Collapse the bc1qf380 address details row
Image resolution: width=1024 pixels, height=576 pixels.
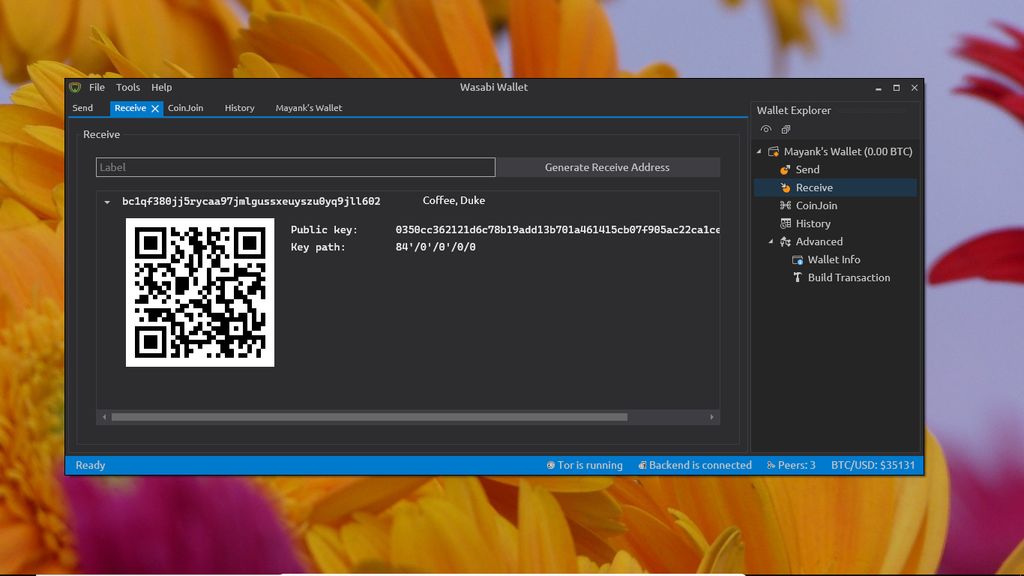coord(107,202)
